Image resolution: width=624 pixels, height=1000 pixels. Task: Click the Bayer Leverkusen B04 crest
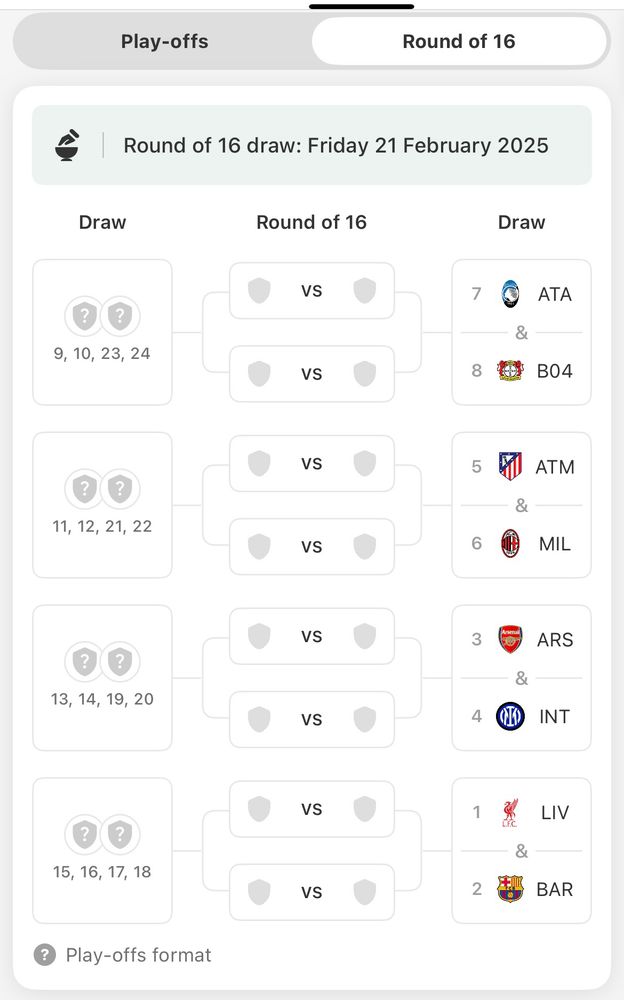point(510,371)
